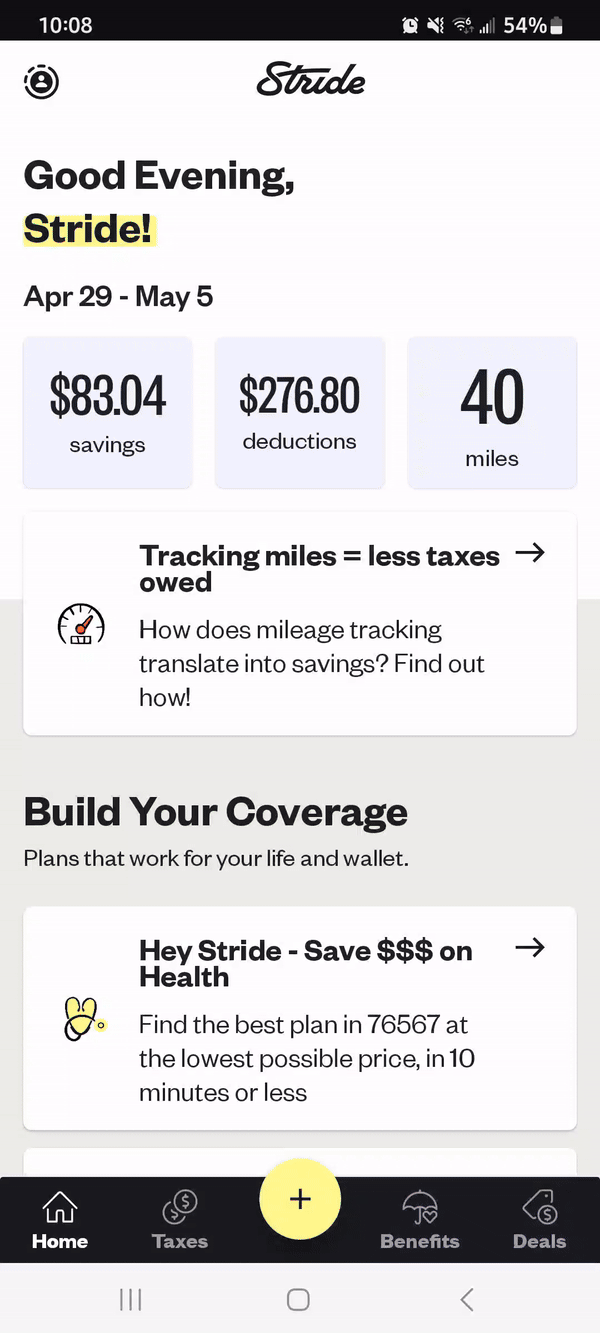View the $276.80 deductions tile
Viewport: 600px width, 1333px height.
point(300,413)
